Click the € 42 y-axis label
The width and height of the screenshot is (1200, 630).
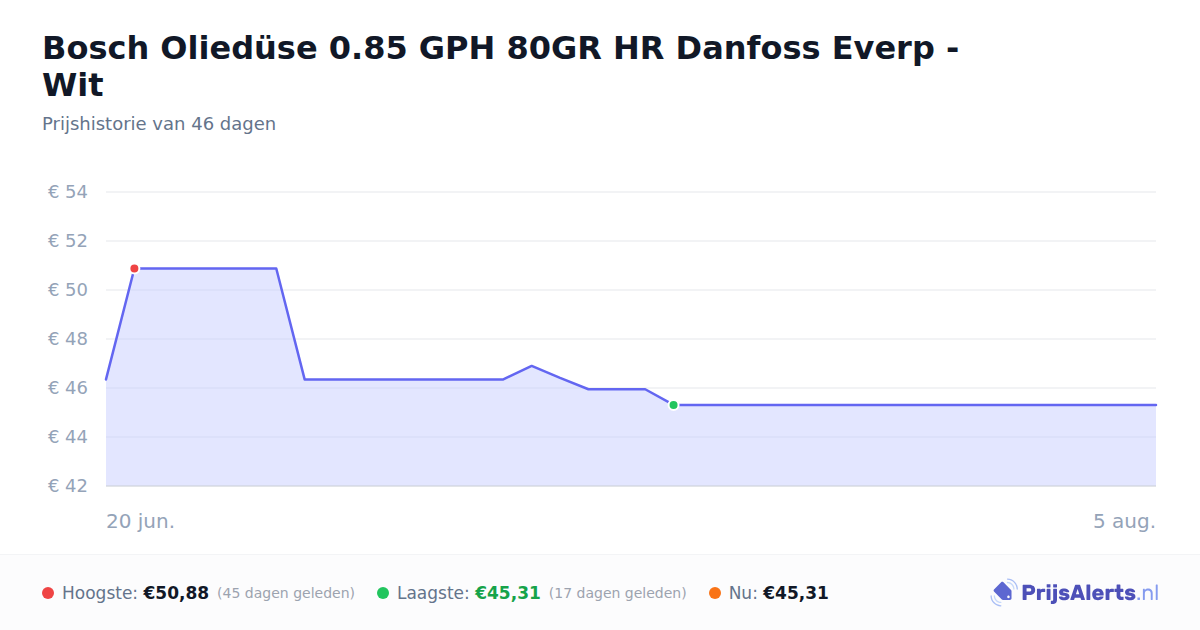(68, 486)
